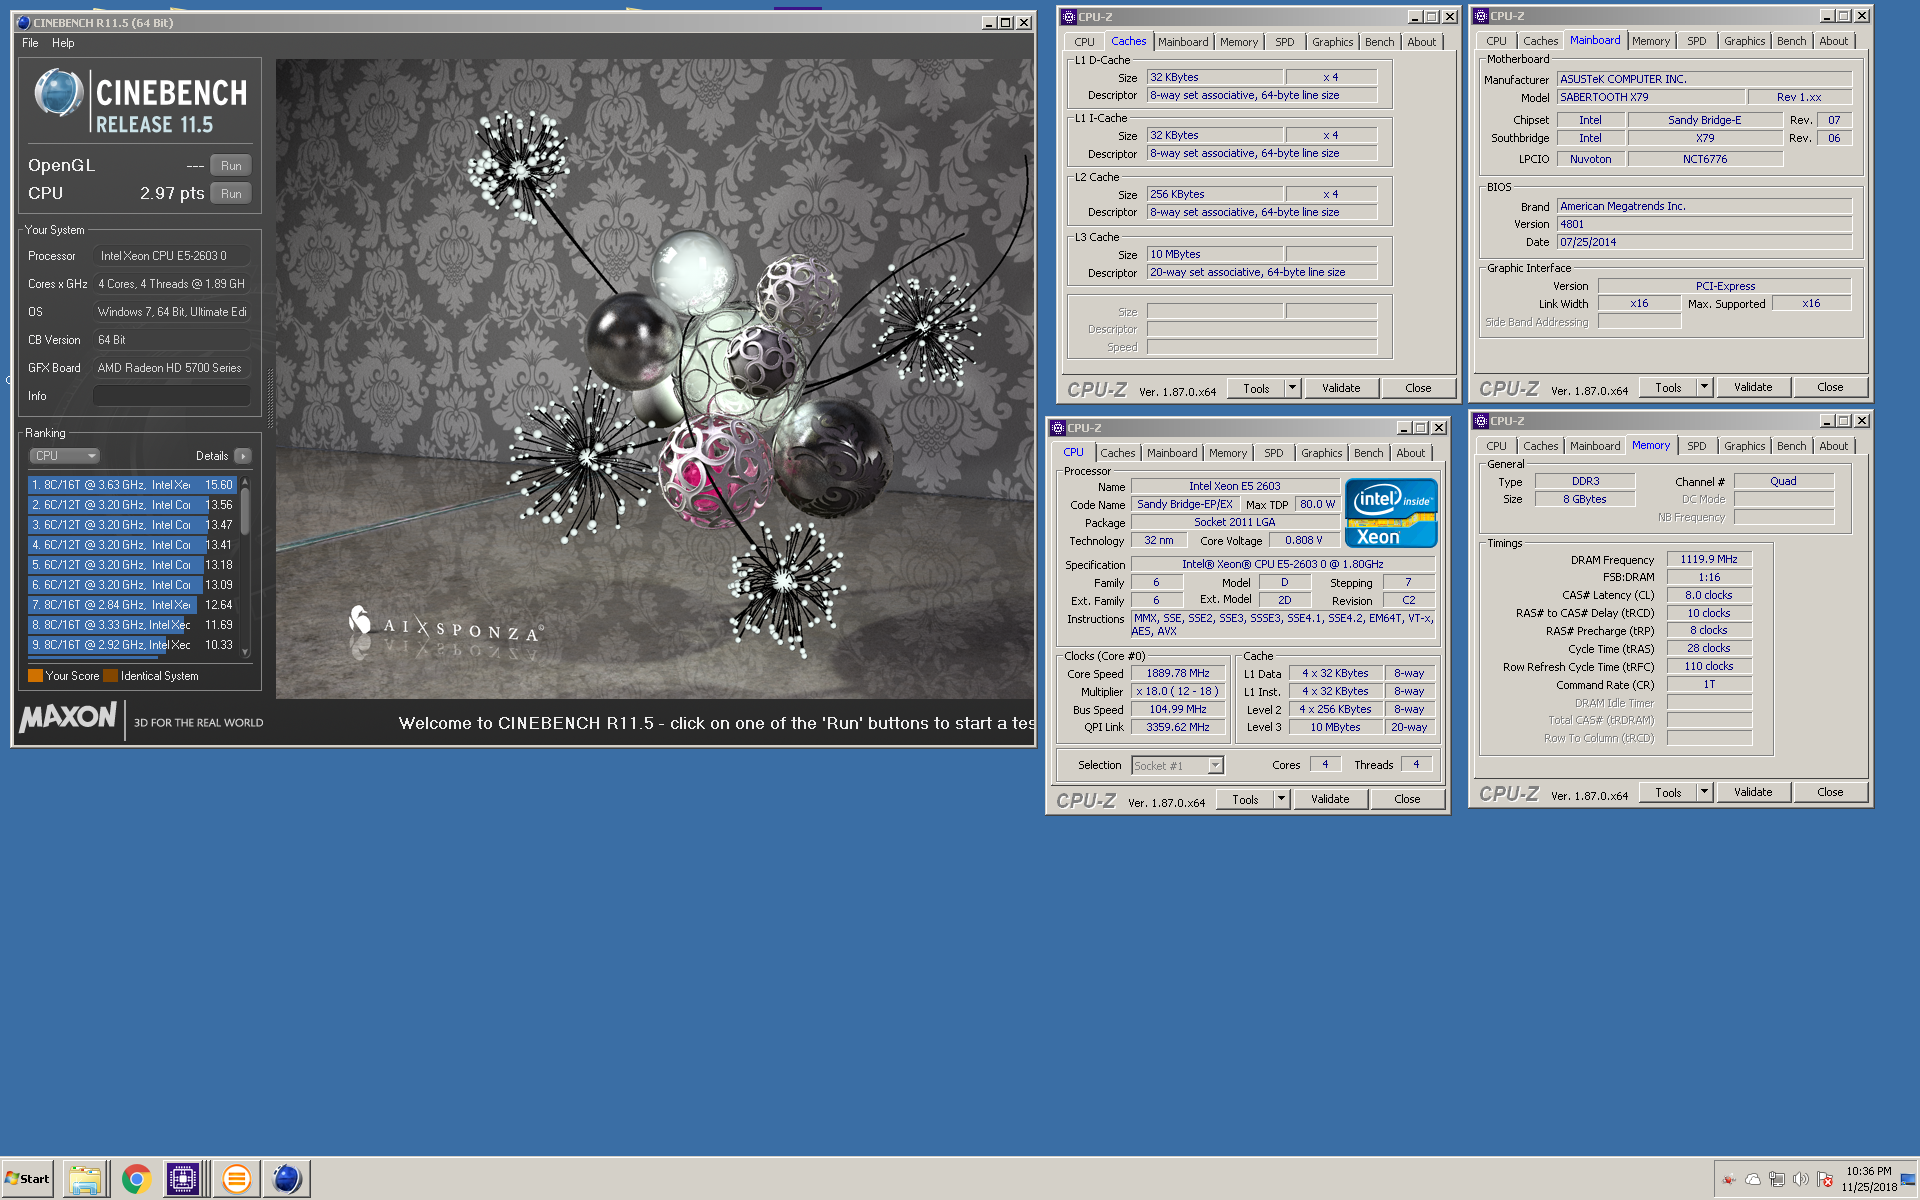Click the Cinebench render preview image
Screen dimensions: 1920x1200
tap(654, 378)
